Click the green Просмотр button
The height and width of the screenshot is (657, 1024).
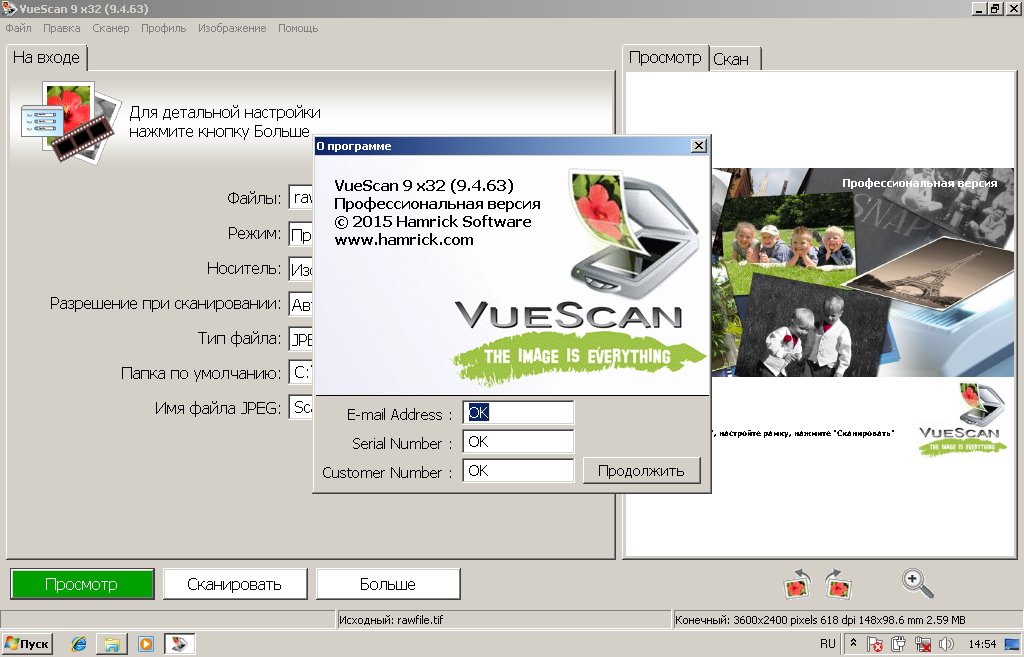(x=82, y=584)
